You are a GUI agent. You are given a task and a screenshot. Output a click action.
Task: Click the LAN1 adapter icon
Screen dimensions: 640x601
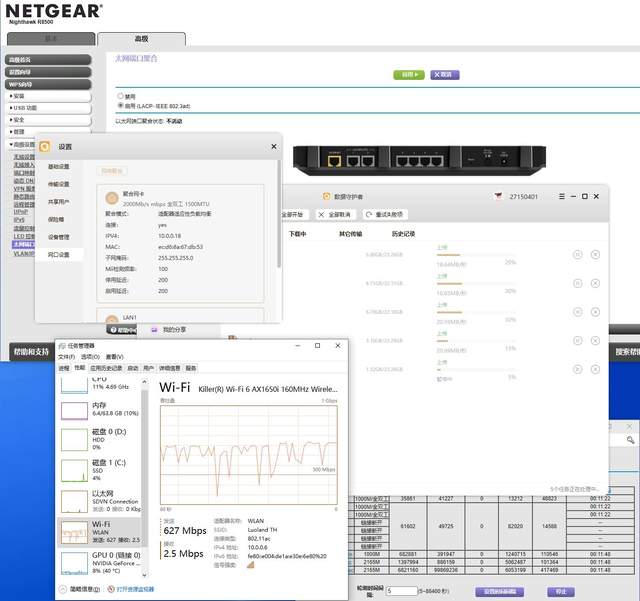tap(112, 319)
